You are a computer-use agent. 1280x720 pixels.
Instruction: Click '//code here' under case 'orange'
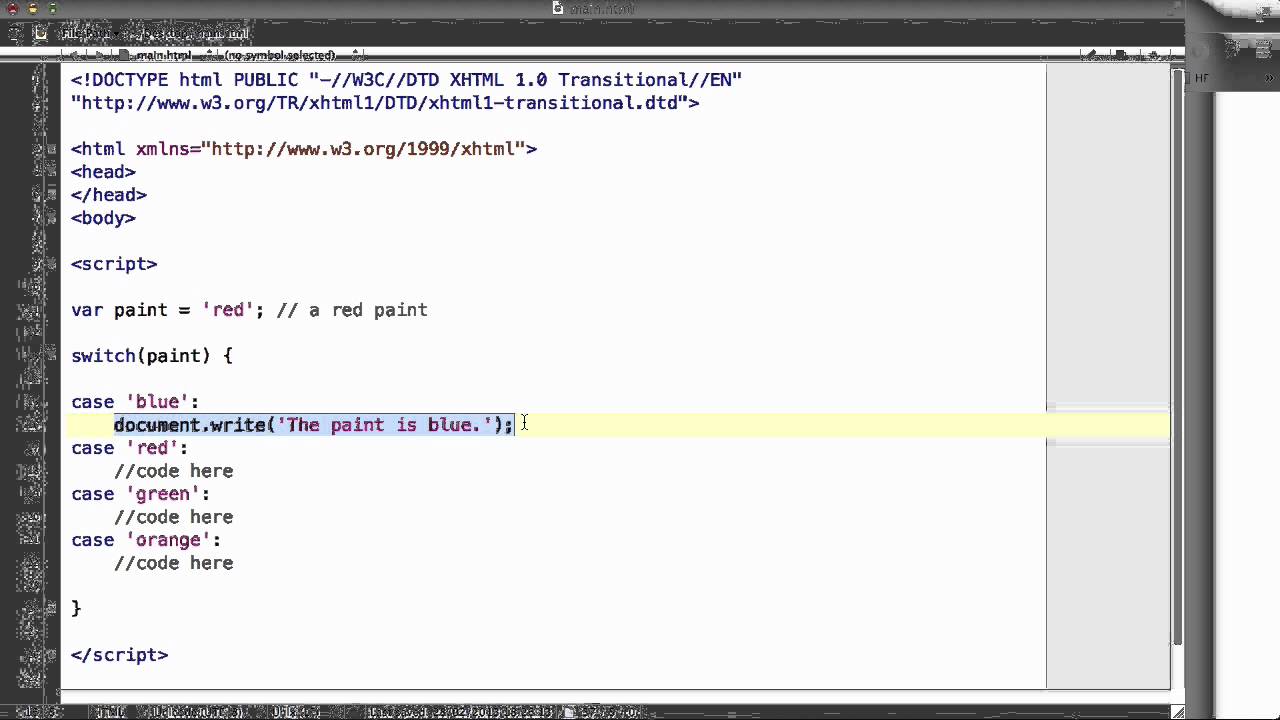174,563
